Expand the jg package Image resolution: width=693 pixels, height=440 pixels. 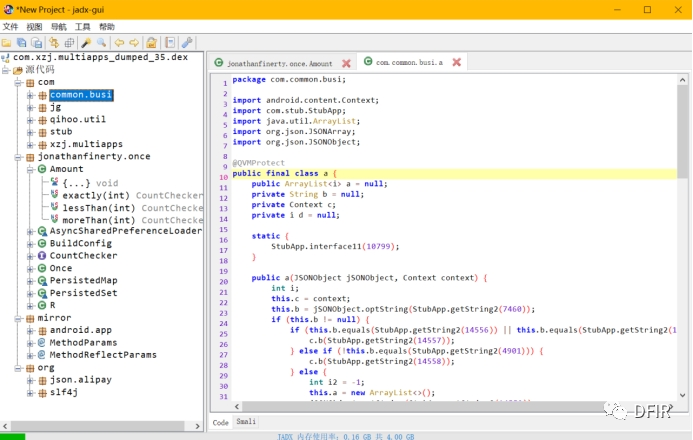point(30,107)
